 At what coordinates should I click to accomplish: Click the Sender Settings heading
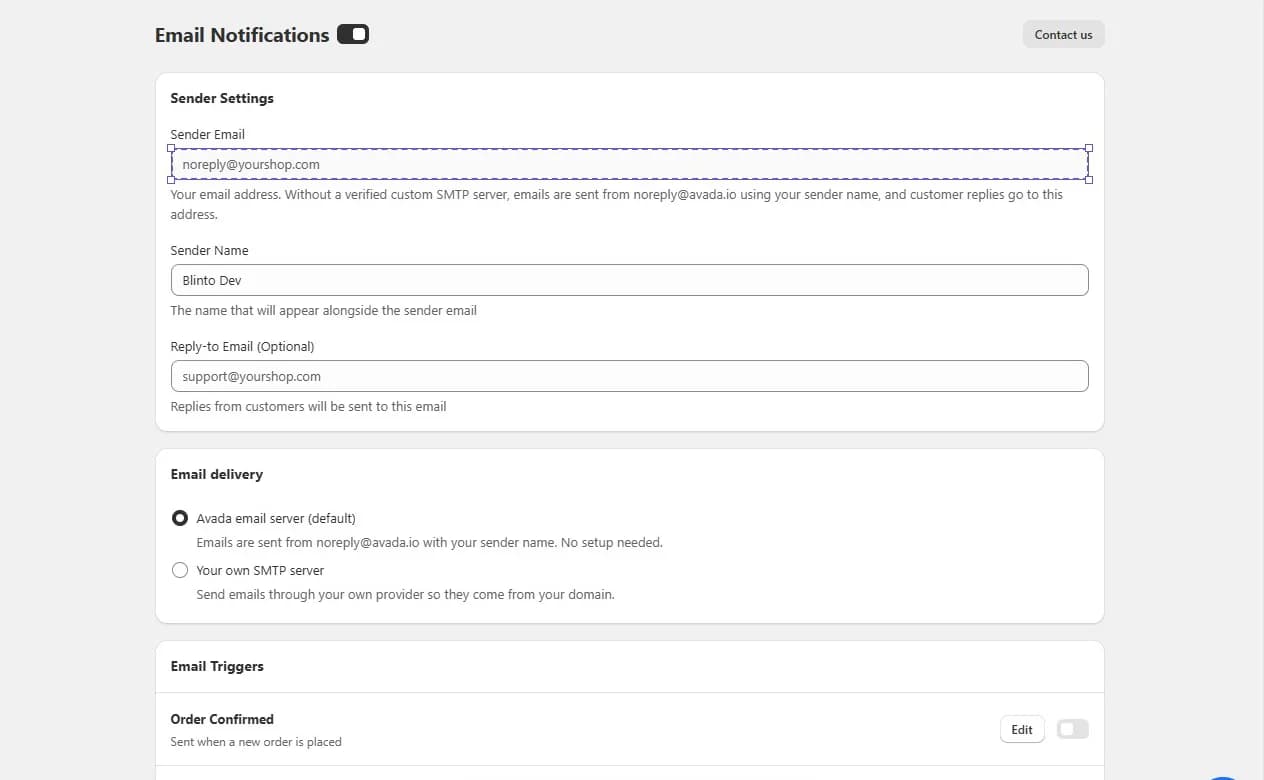222,98
